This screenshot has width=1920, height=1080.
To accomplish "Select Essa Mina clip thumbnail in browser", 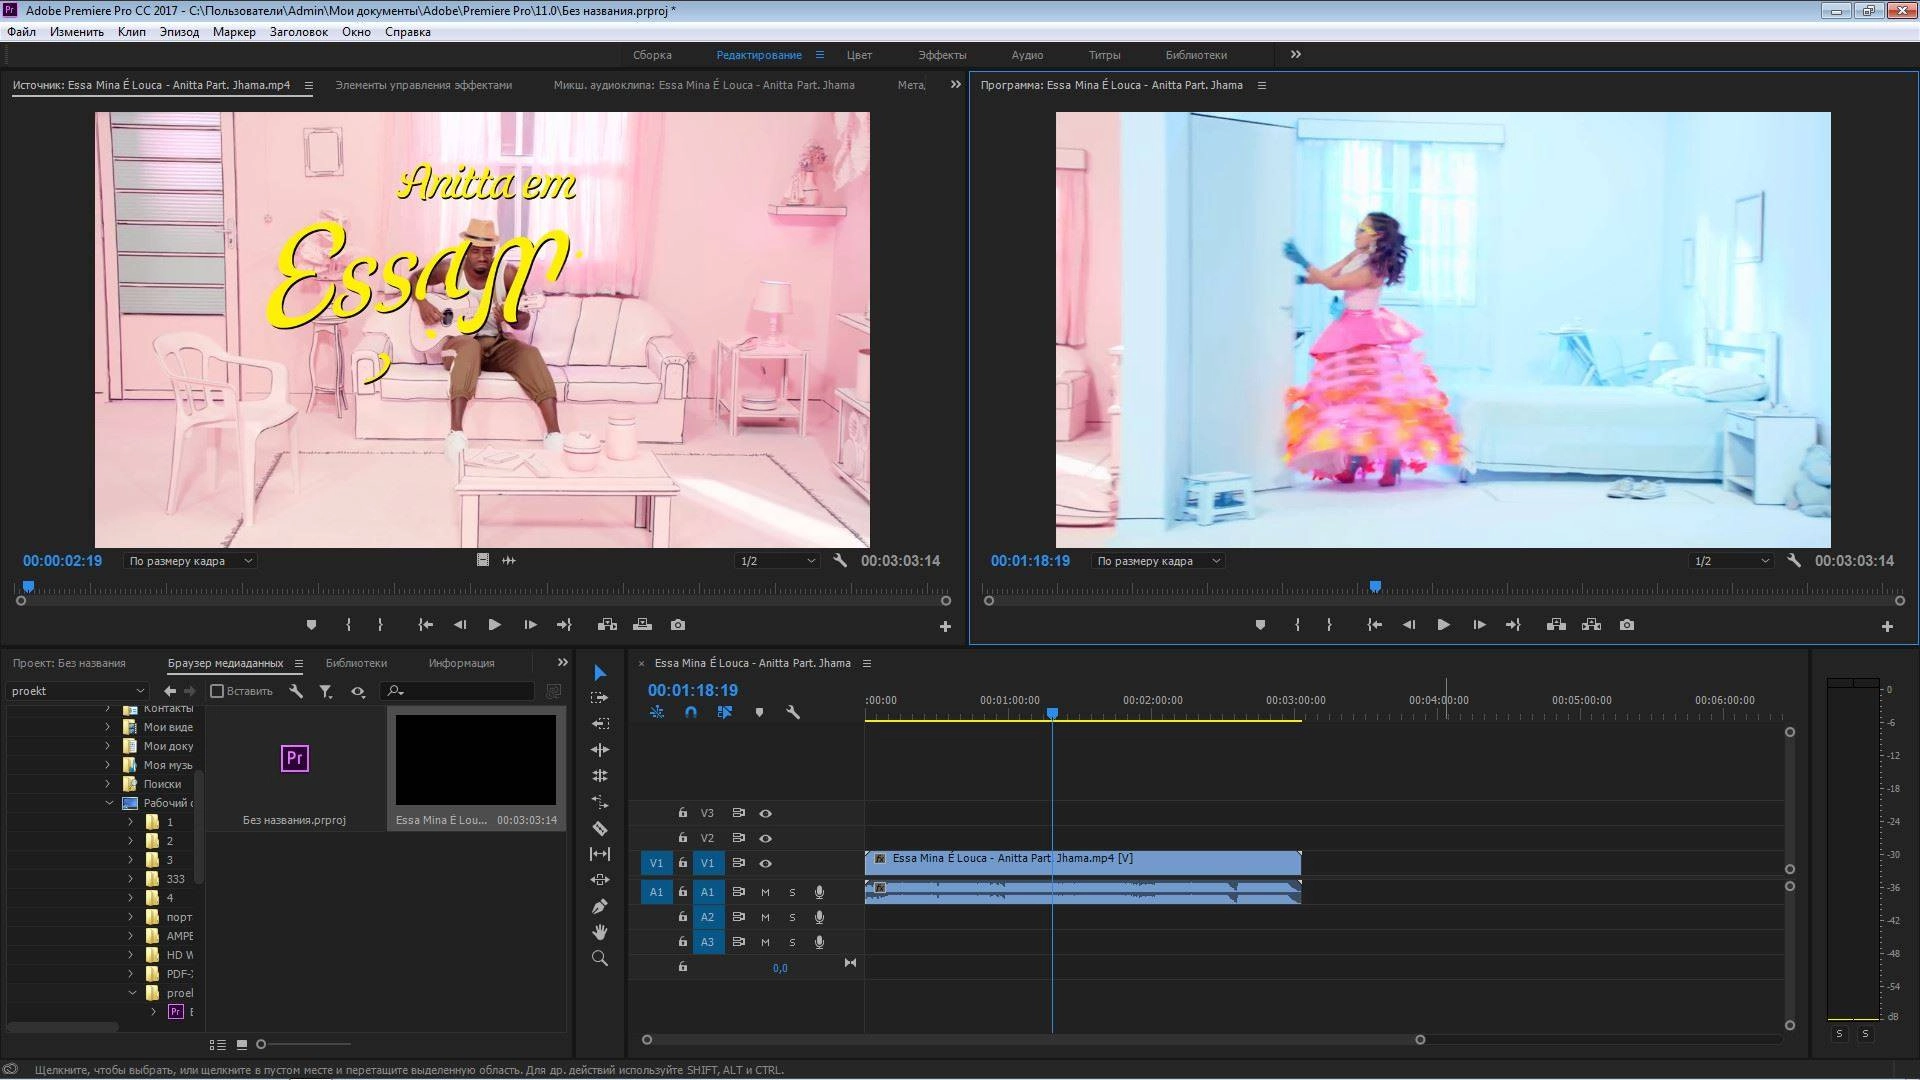I will [476, 760].
